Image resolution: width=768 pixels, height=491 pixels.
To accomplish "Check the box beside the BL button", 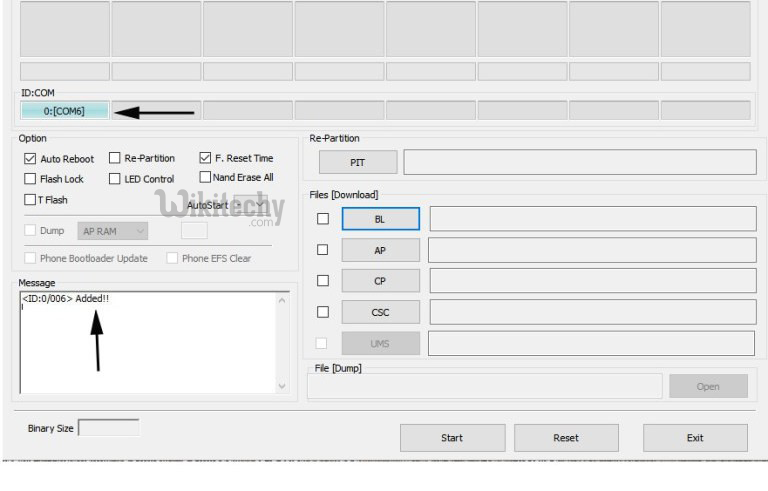I will pyautogui.click(x=322, y=219).
